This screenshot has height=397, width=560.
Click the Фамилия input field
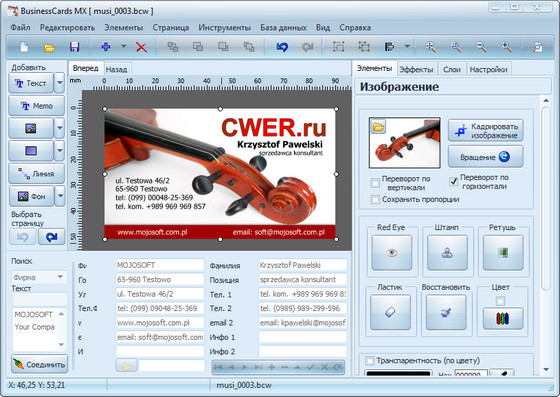click(302, 265)
